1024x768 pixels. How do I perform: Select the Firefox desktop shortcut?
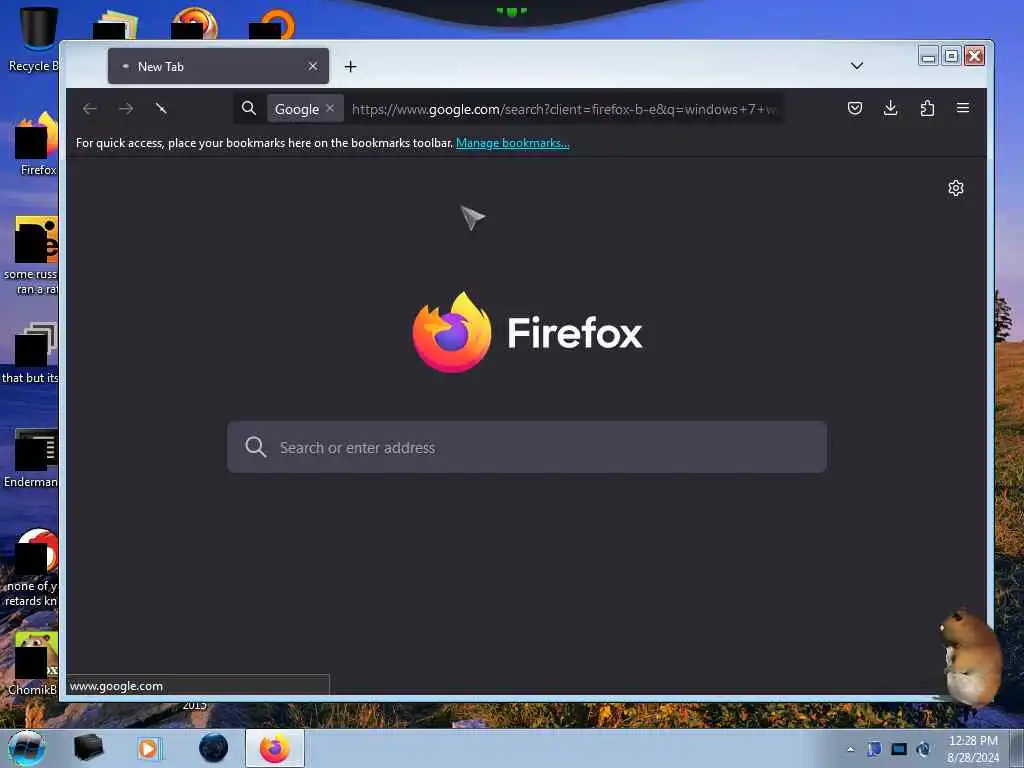coord(37,144)
